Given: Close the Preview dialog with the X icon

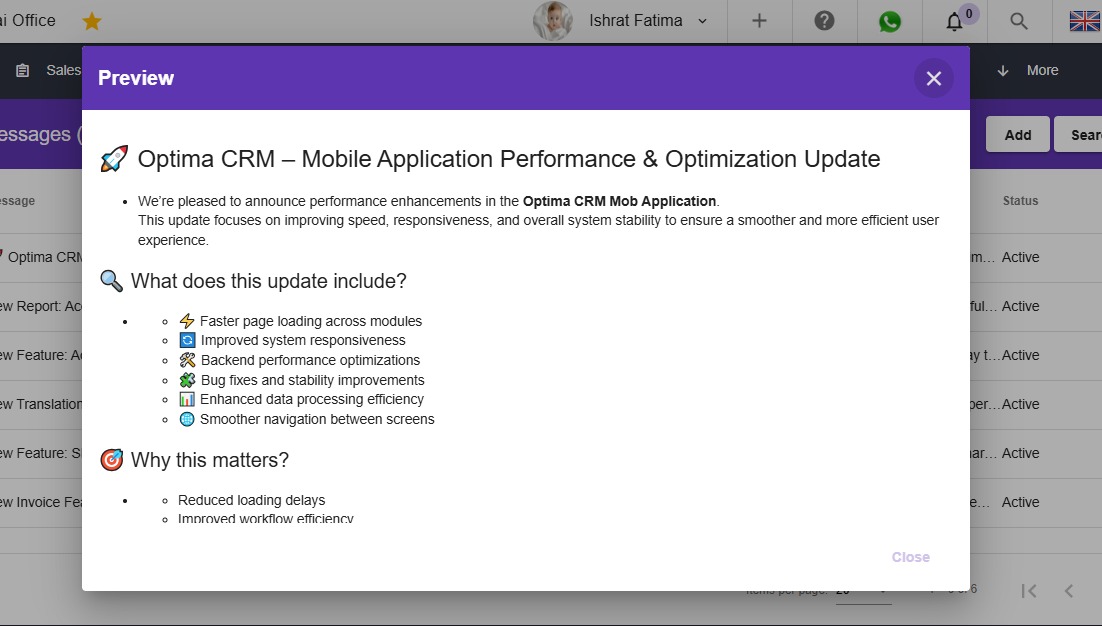Looking at the screenshot, I should (933, 78).
